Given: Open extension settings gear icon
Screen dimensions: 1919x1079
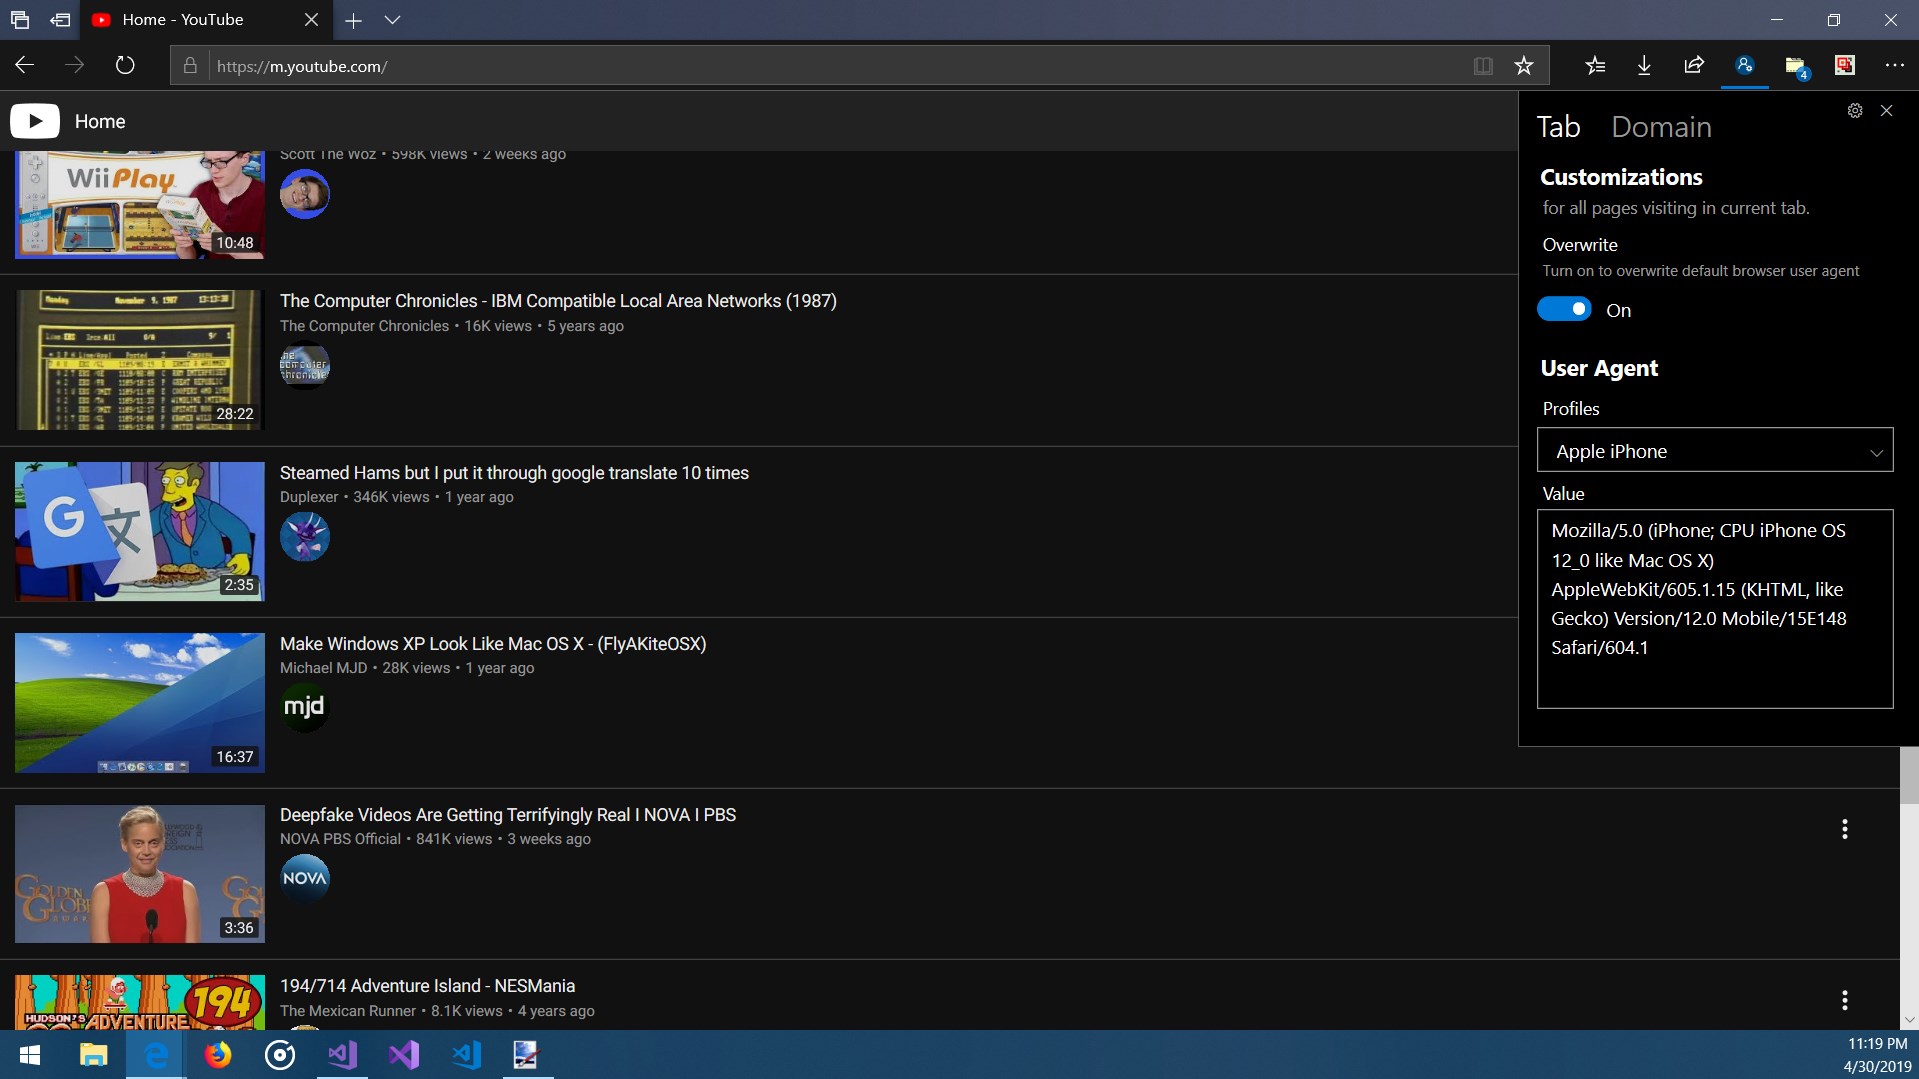Looking at the screenshot, I should (1855, 111).
